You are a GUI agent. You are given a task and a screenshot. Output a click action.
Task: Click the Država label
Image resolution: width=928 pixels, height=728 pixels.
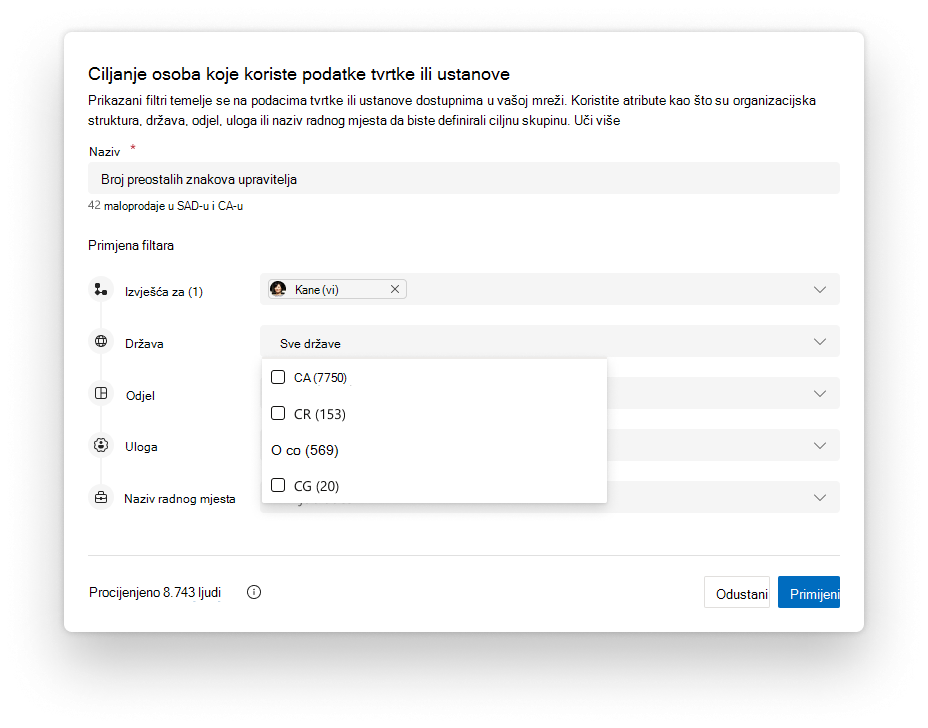(144, 344)
